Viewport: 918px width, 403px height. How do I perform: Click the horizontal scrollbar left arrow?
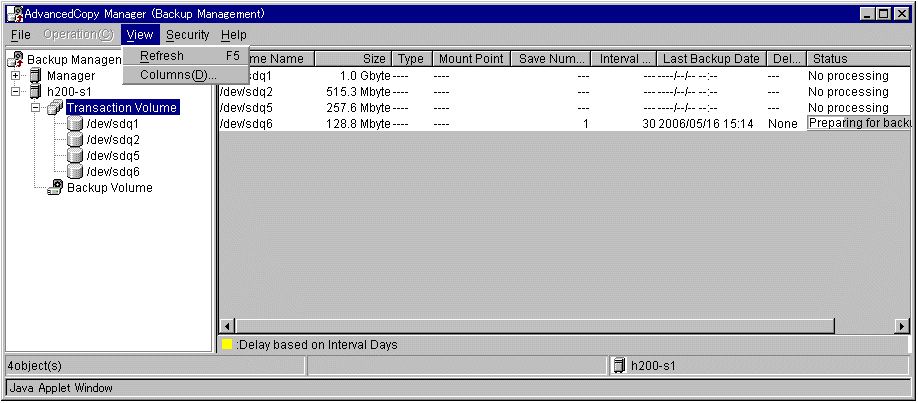click(x=228, y=326)
